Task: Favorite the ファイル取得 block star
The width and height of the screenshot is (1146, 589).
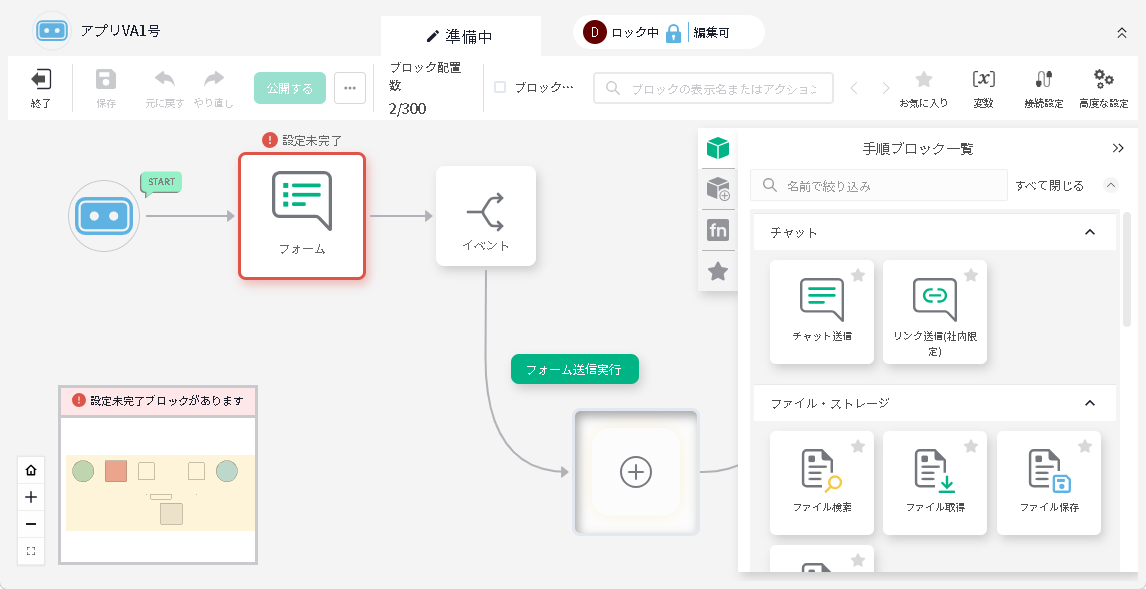Action: 970,446
